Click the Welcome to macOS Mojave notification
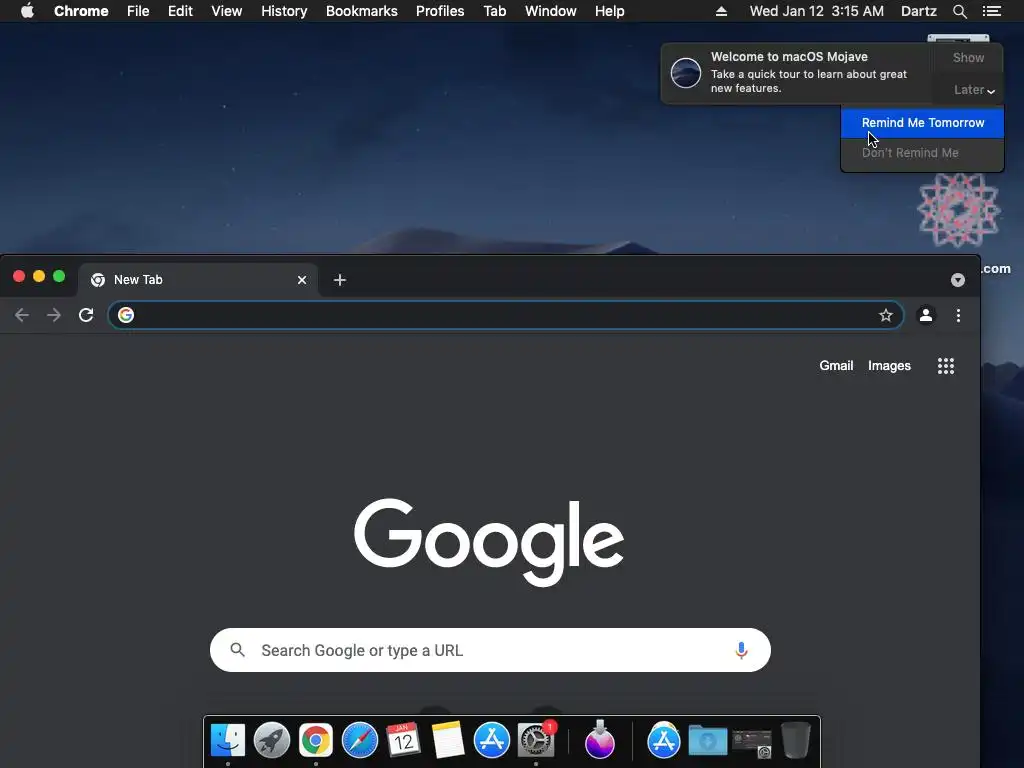 coord(797,72)
